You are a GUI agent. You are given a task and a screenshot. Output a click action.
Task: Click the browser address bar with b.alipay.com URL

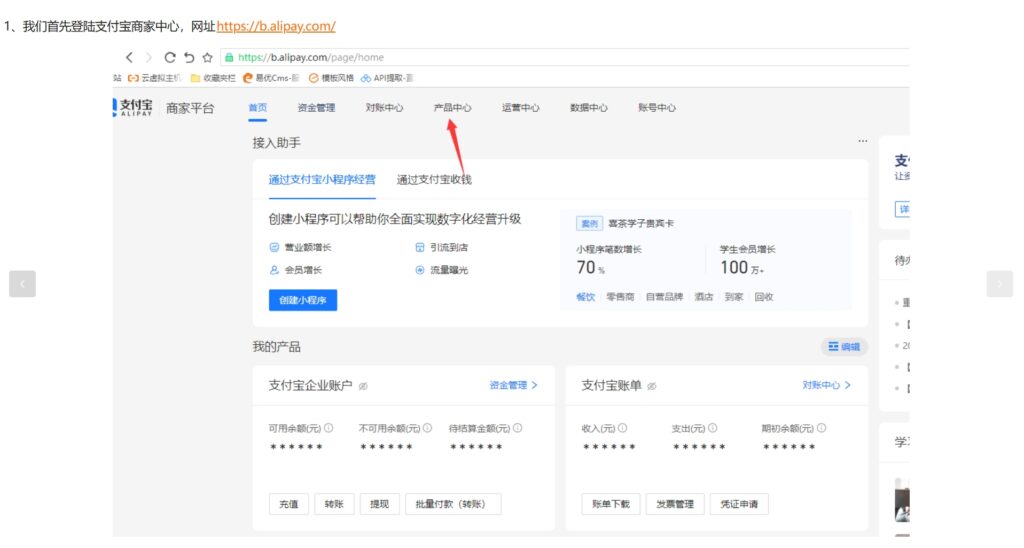[x=565, y=57]
